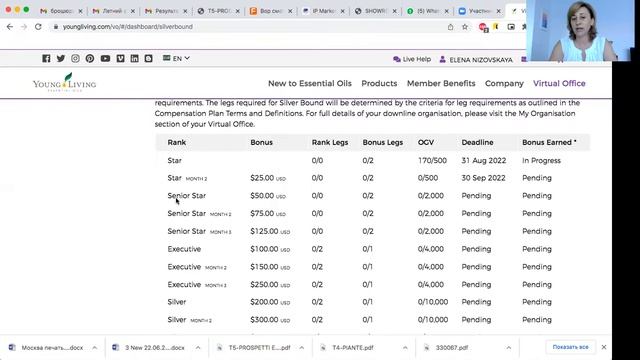Click the picture-in-picture toolbar icon
The width and height of the screenshot is (640, 360).
click(x=511, y=27)
